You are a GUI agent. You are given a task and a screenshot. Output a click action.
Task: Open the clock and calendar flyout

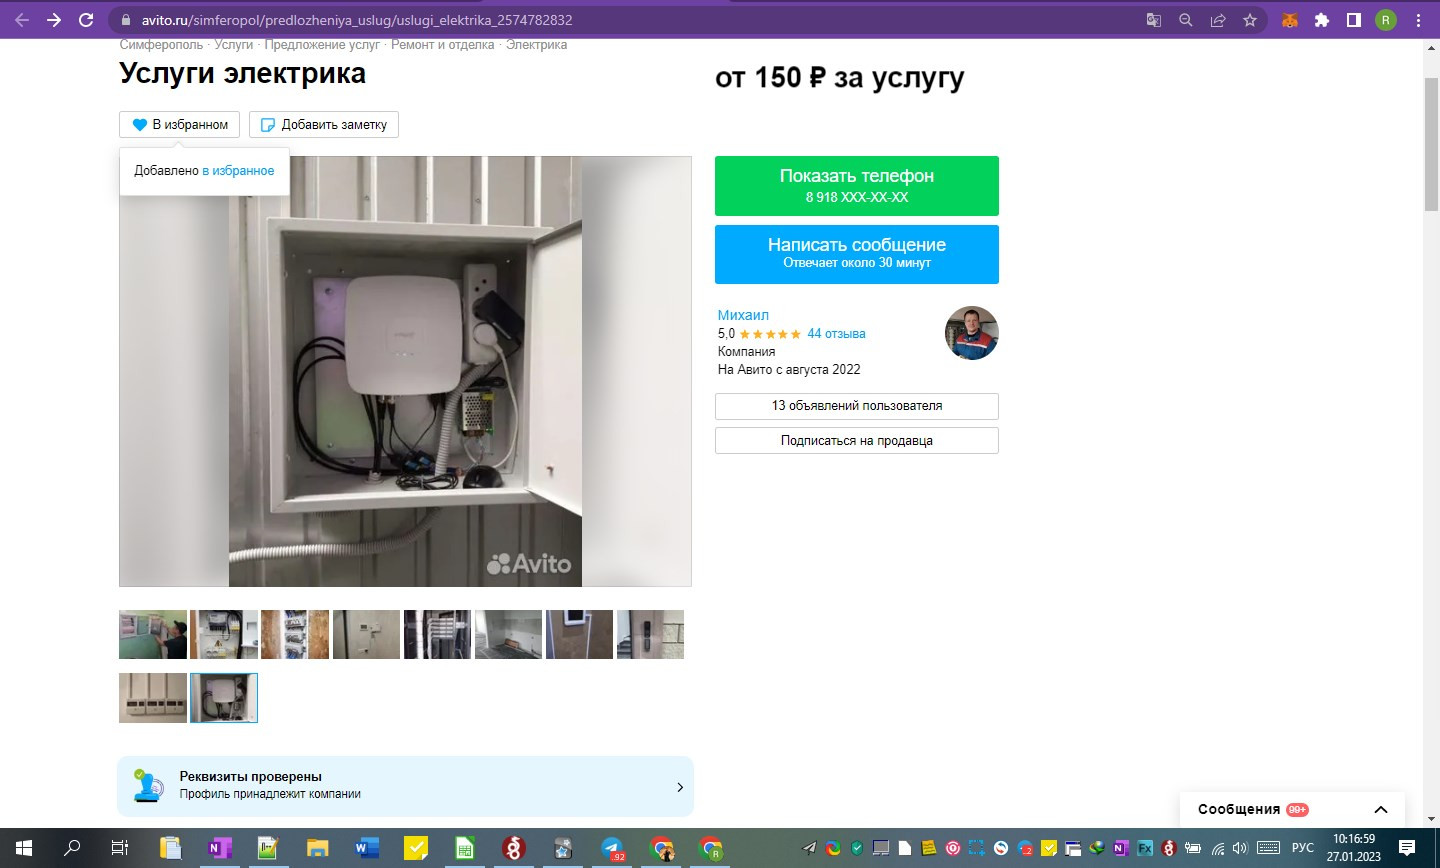[x=1354, y=848]
